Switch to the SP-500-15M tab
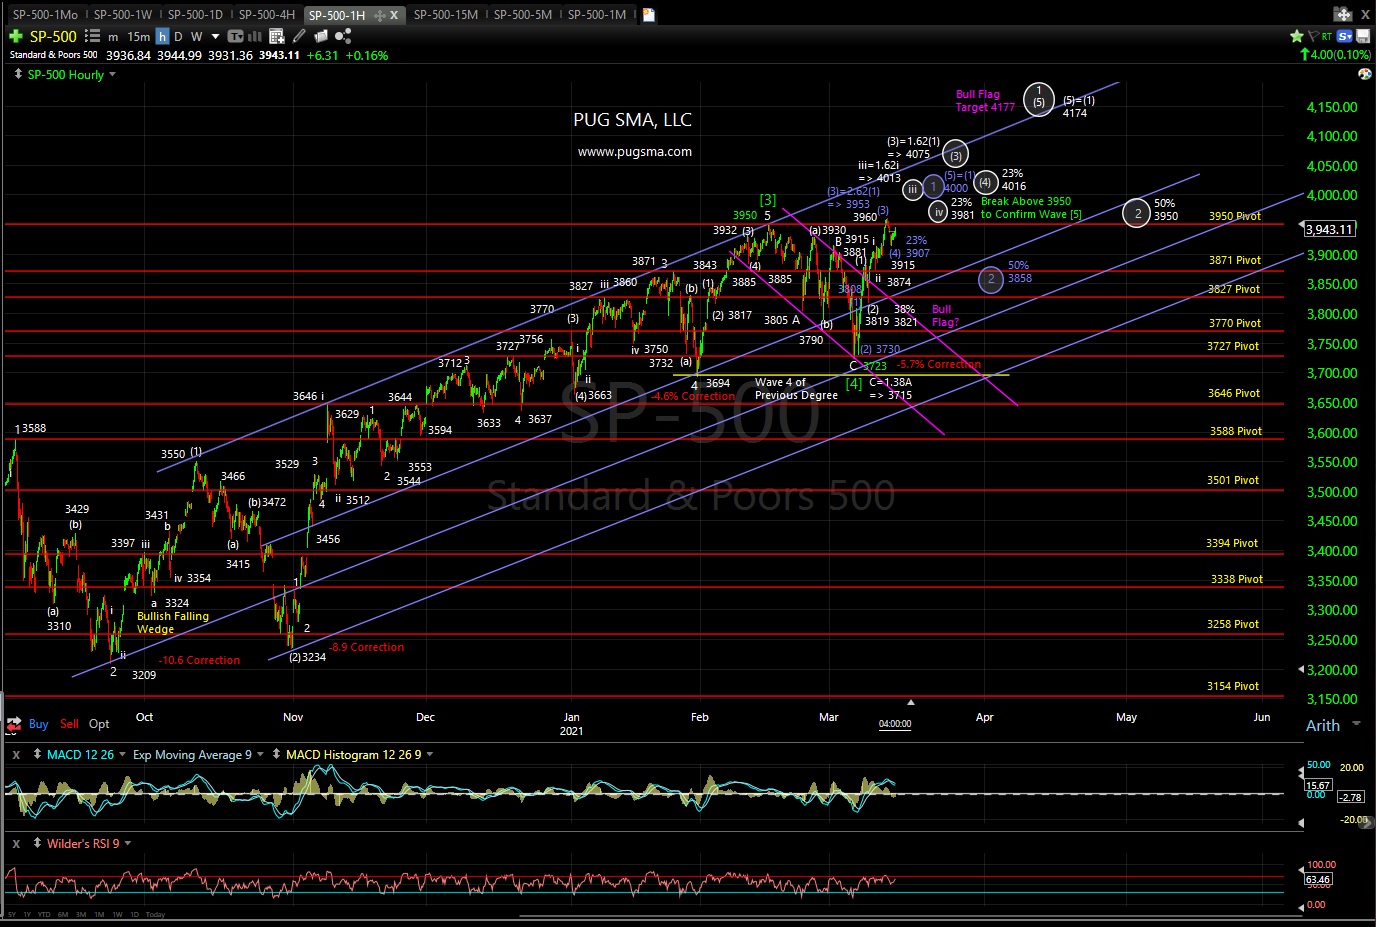Screen dimensions: 1377x927 click(446, 15)
